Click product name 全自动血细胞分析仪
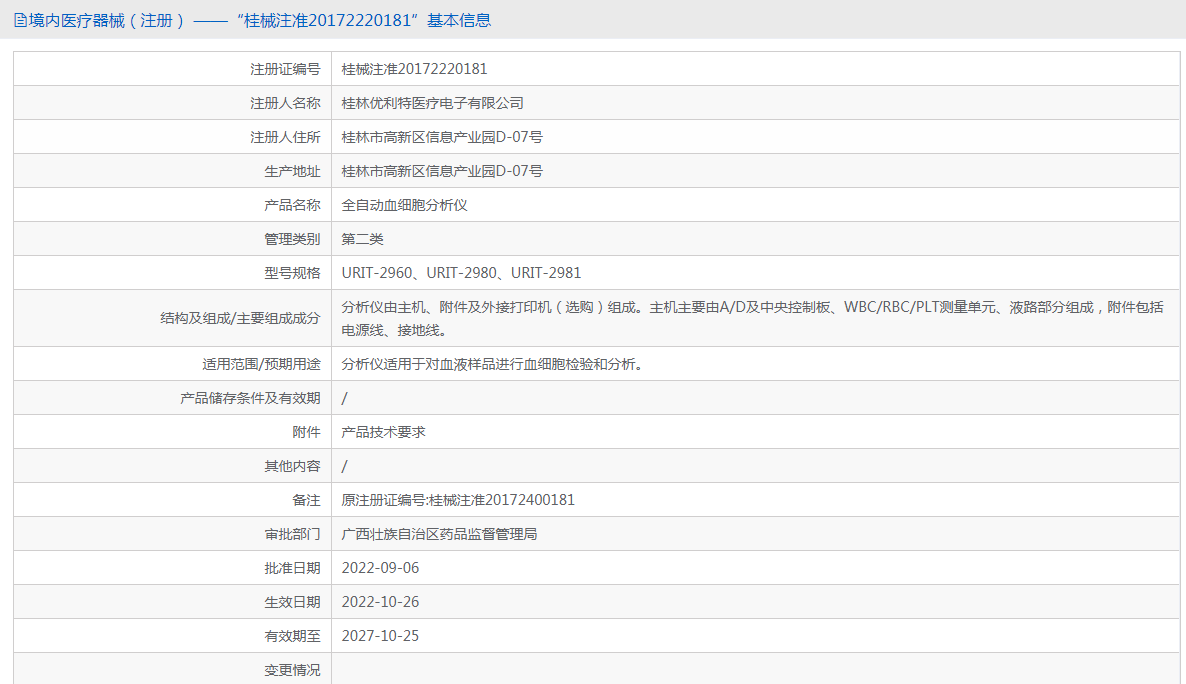1186x684 pixels. [x=405, y=205]
